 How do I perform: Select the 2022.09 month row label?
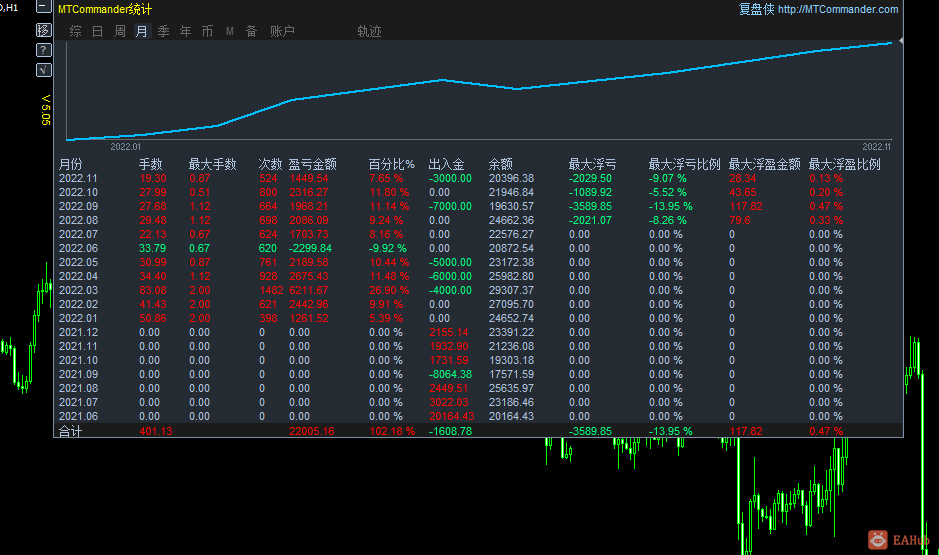pos(78,207)
